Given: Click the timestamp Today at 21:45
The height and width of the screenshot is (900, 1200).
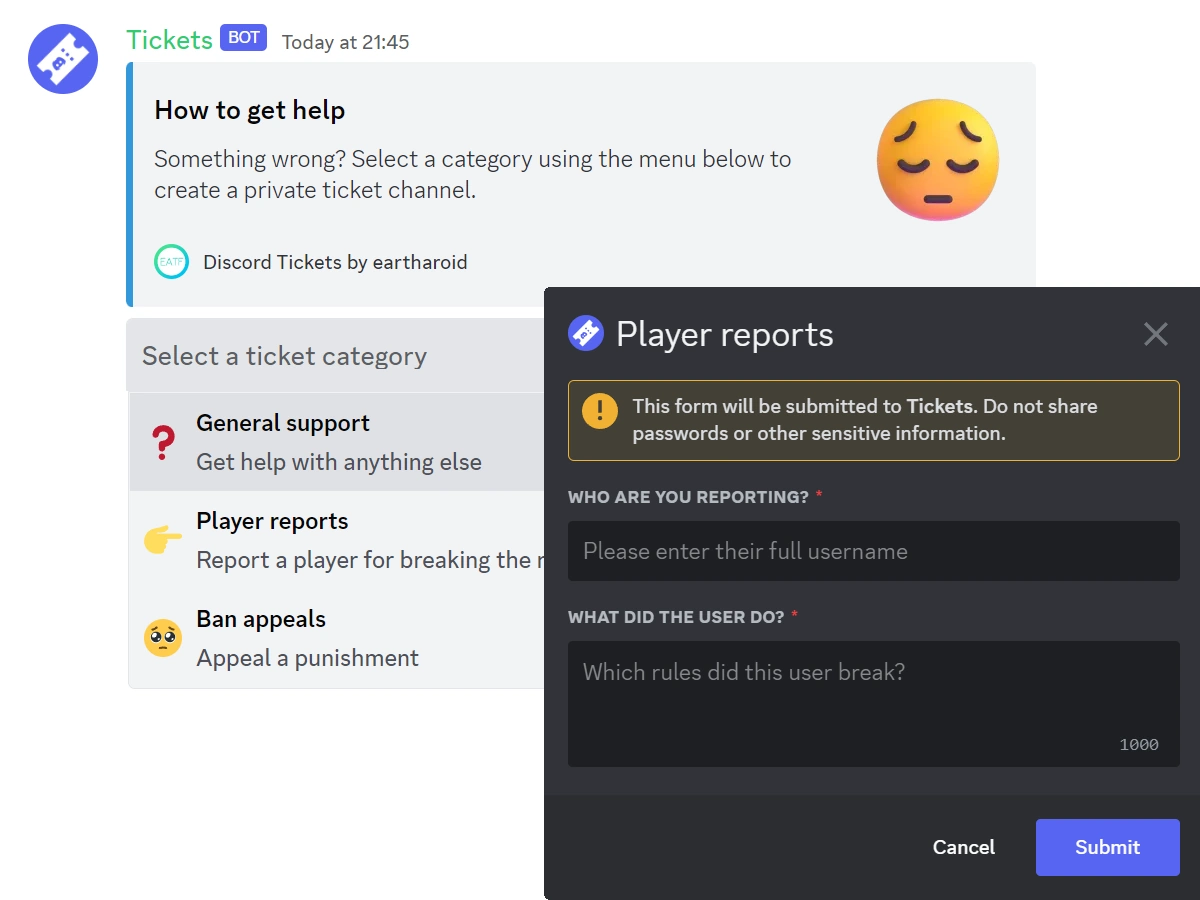Looking at the screenshot, I should point(345,42).
